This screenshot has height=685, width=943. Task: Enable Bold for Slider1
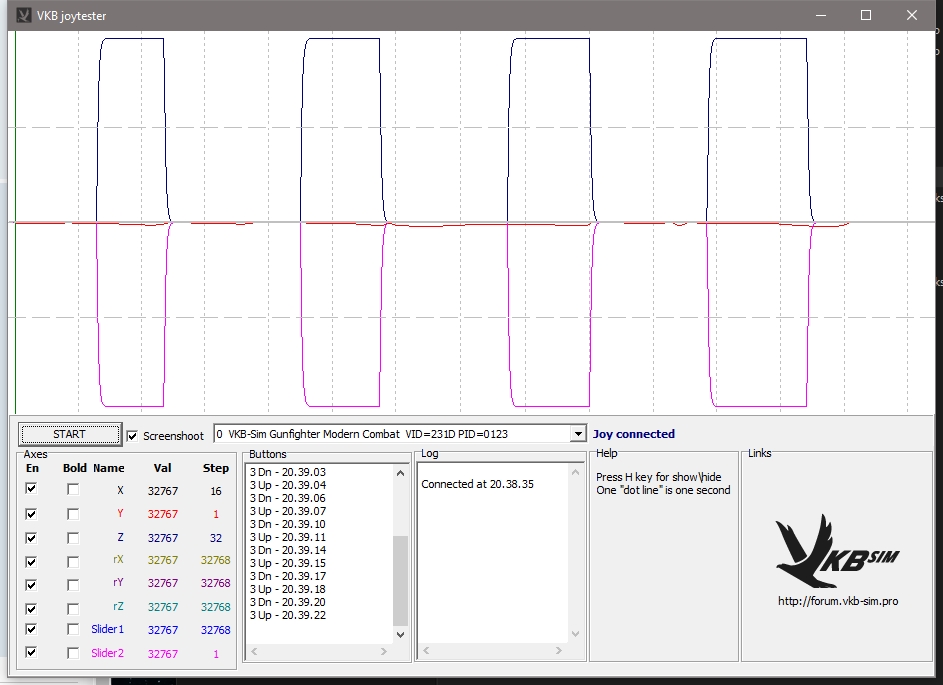(x=73, y=630)
